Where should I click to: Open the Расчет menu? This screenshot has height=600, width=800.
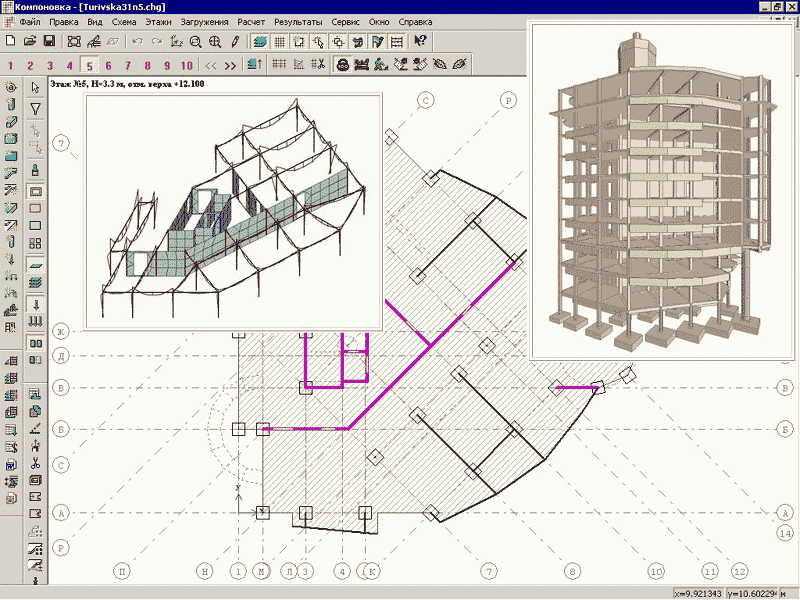251,21
